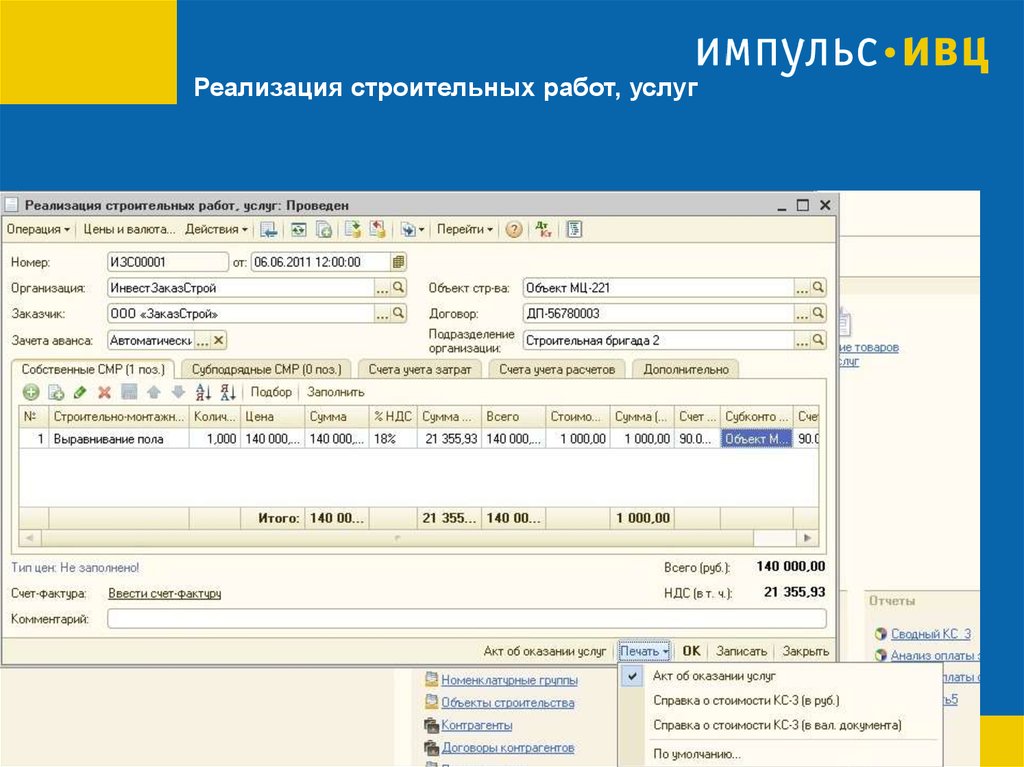1024x767 pixels.
Task: Open Подразделение организации magnifier icon
Action: click(818, 340)
